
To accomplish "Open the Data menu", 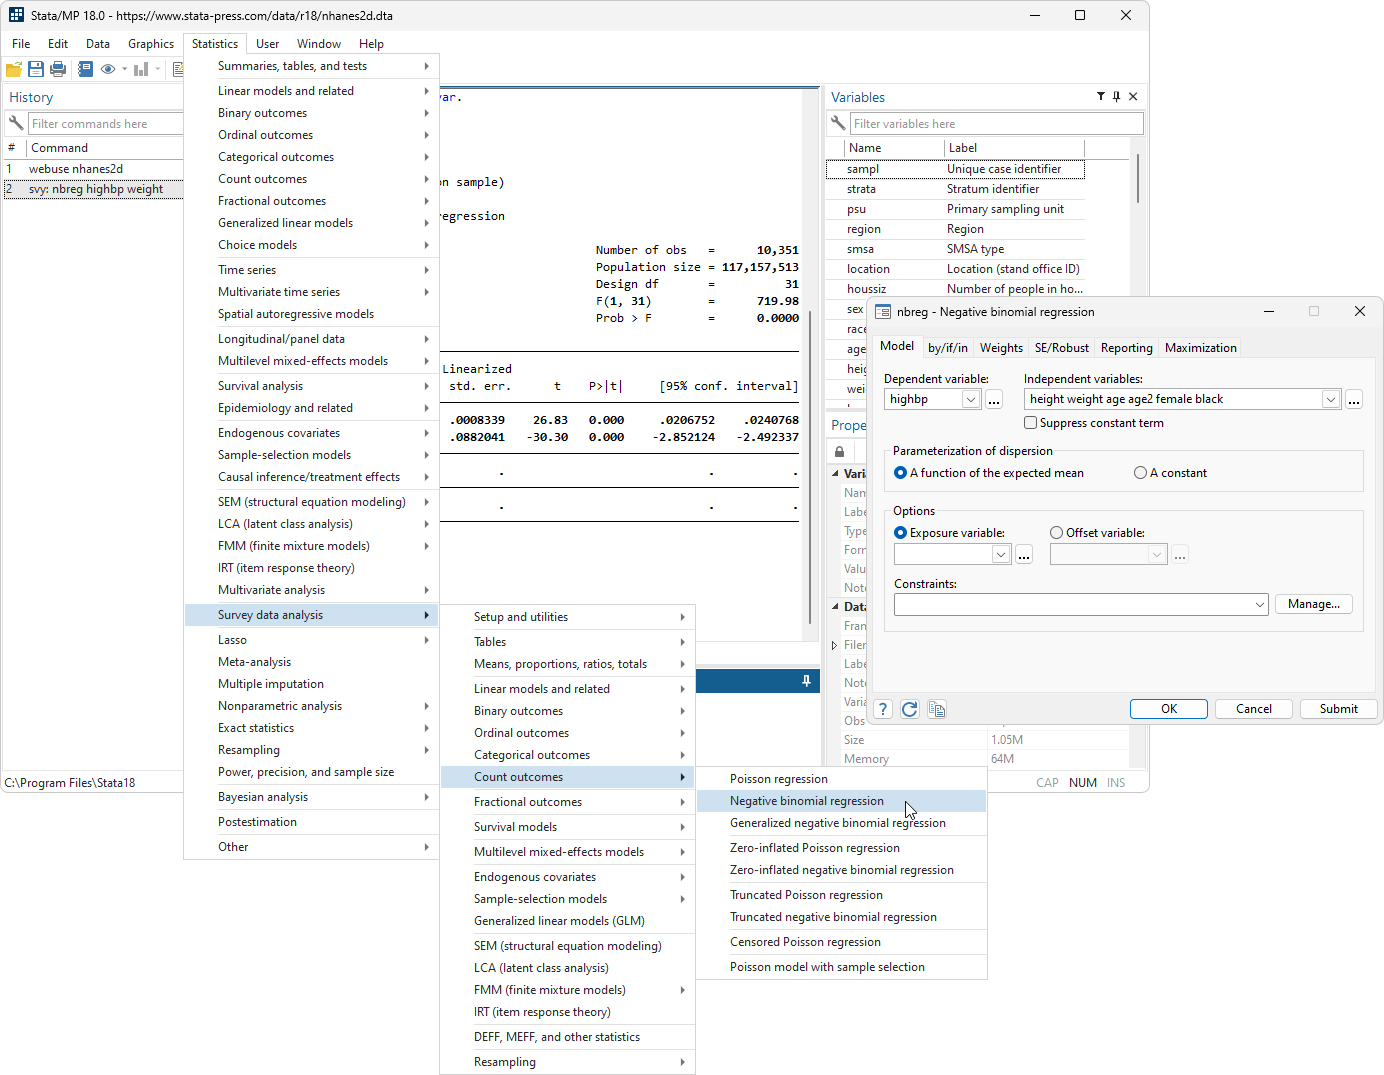I will [98, 44].
